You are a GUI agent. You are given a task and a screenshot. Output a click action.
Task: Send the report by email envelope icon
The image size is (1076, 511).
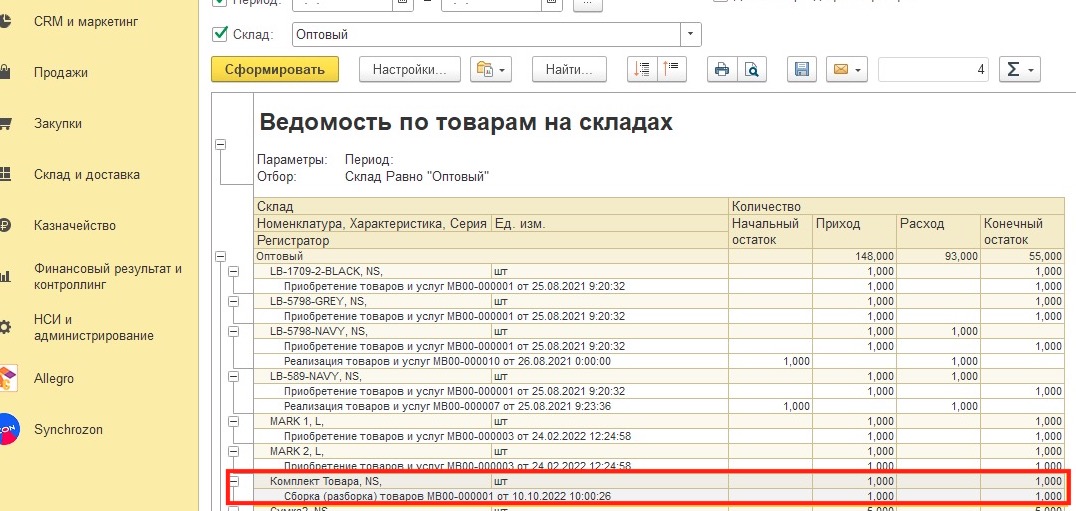pos(847,69)
